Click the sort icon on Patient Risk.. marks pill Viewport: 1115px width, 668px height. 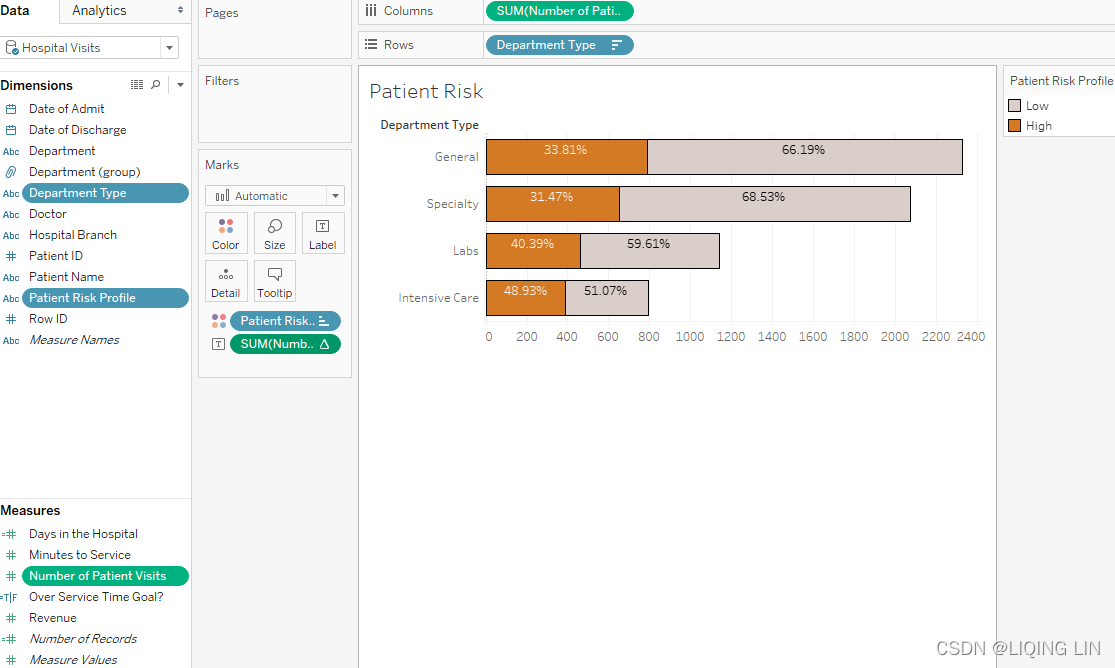[324, 321]
